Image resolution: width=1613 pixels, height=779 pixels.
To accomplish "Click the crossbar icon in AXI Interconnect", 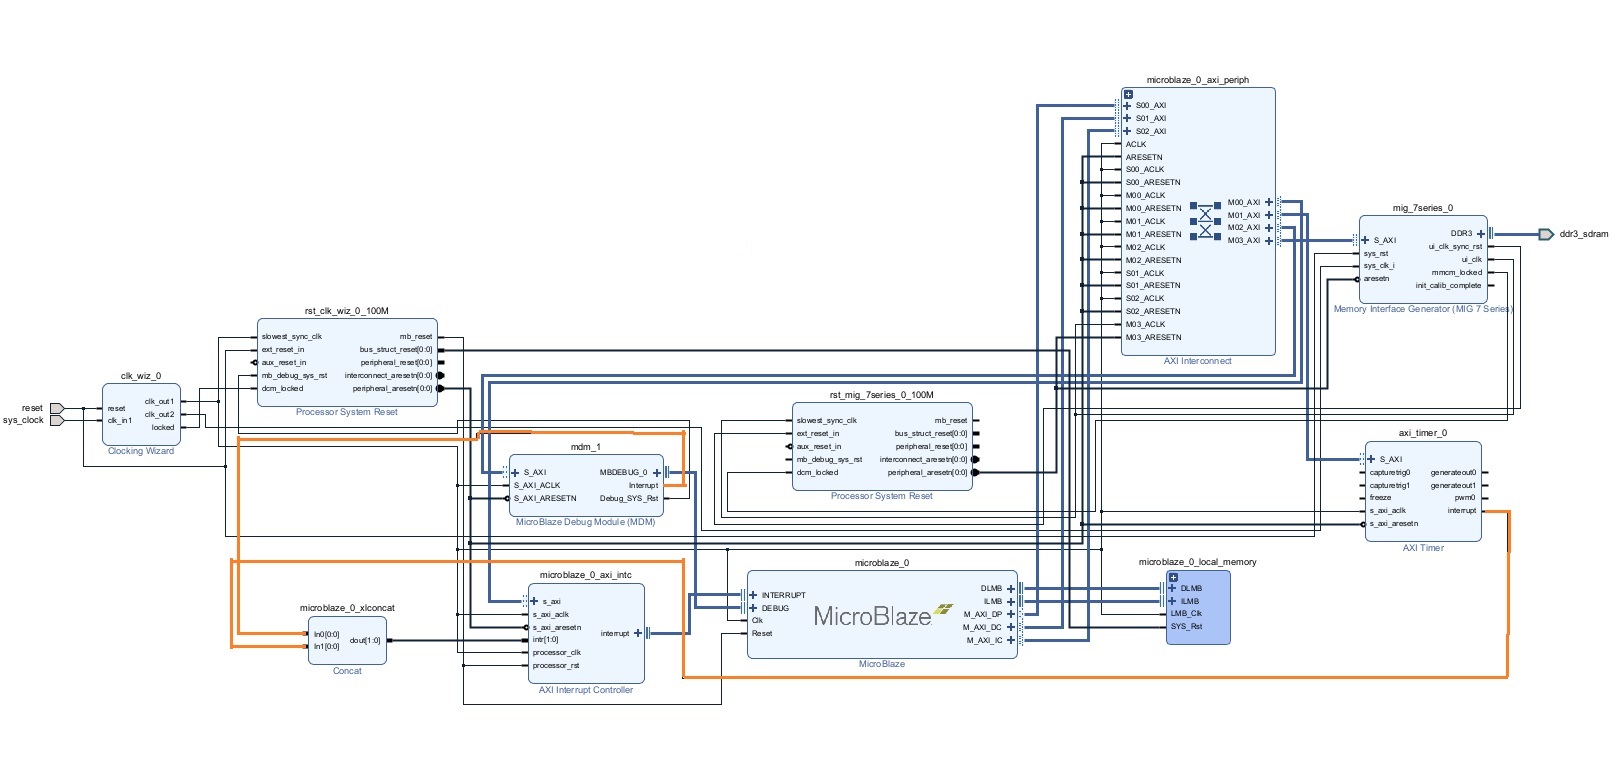I will click(x=1205, y=221).
